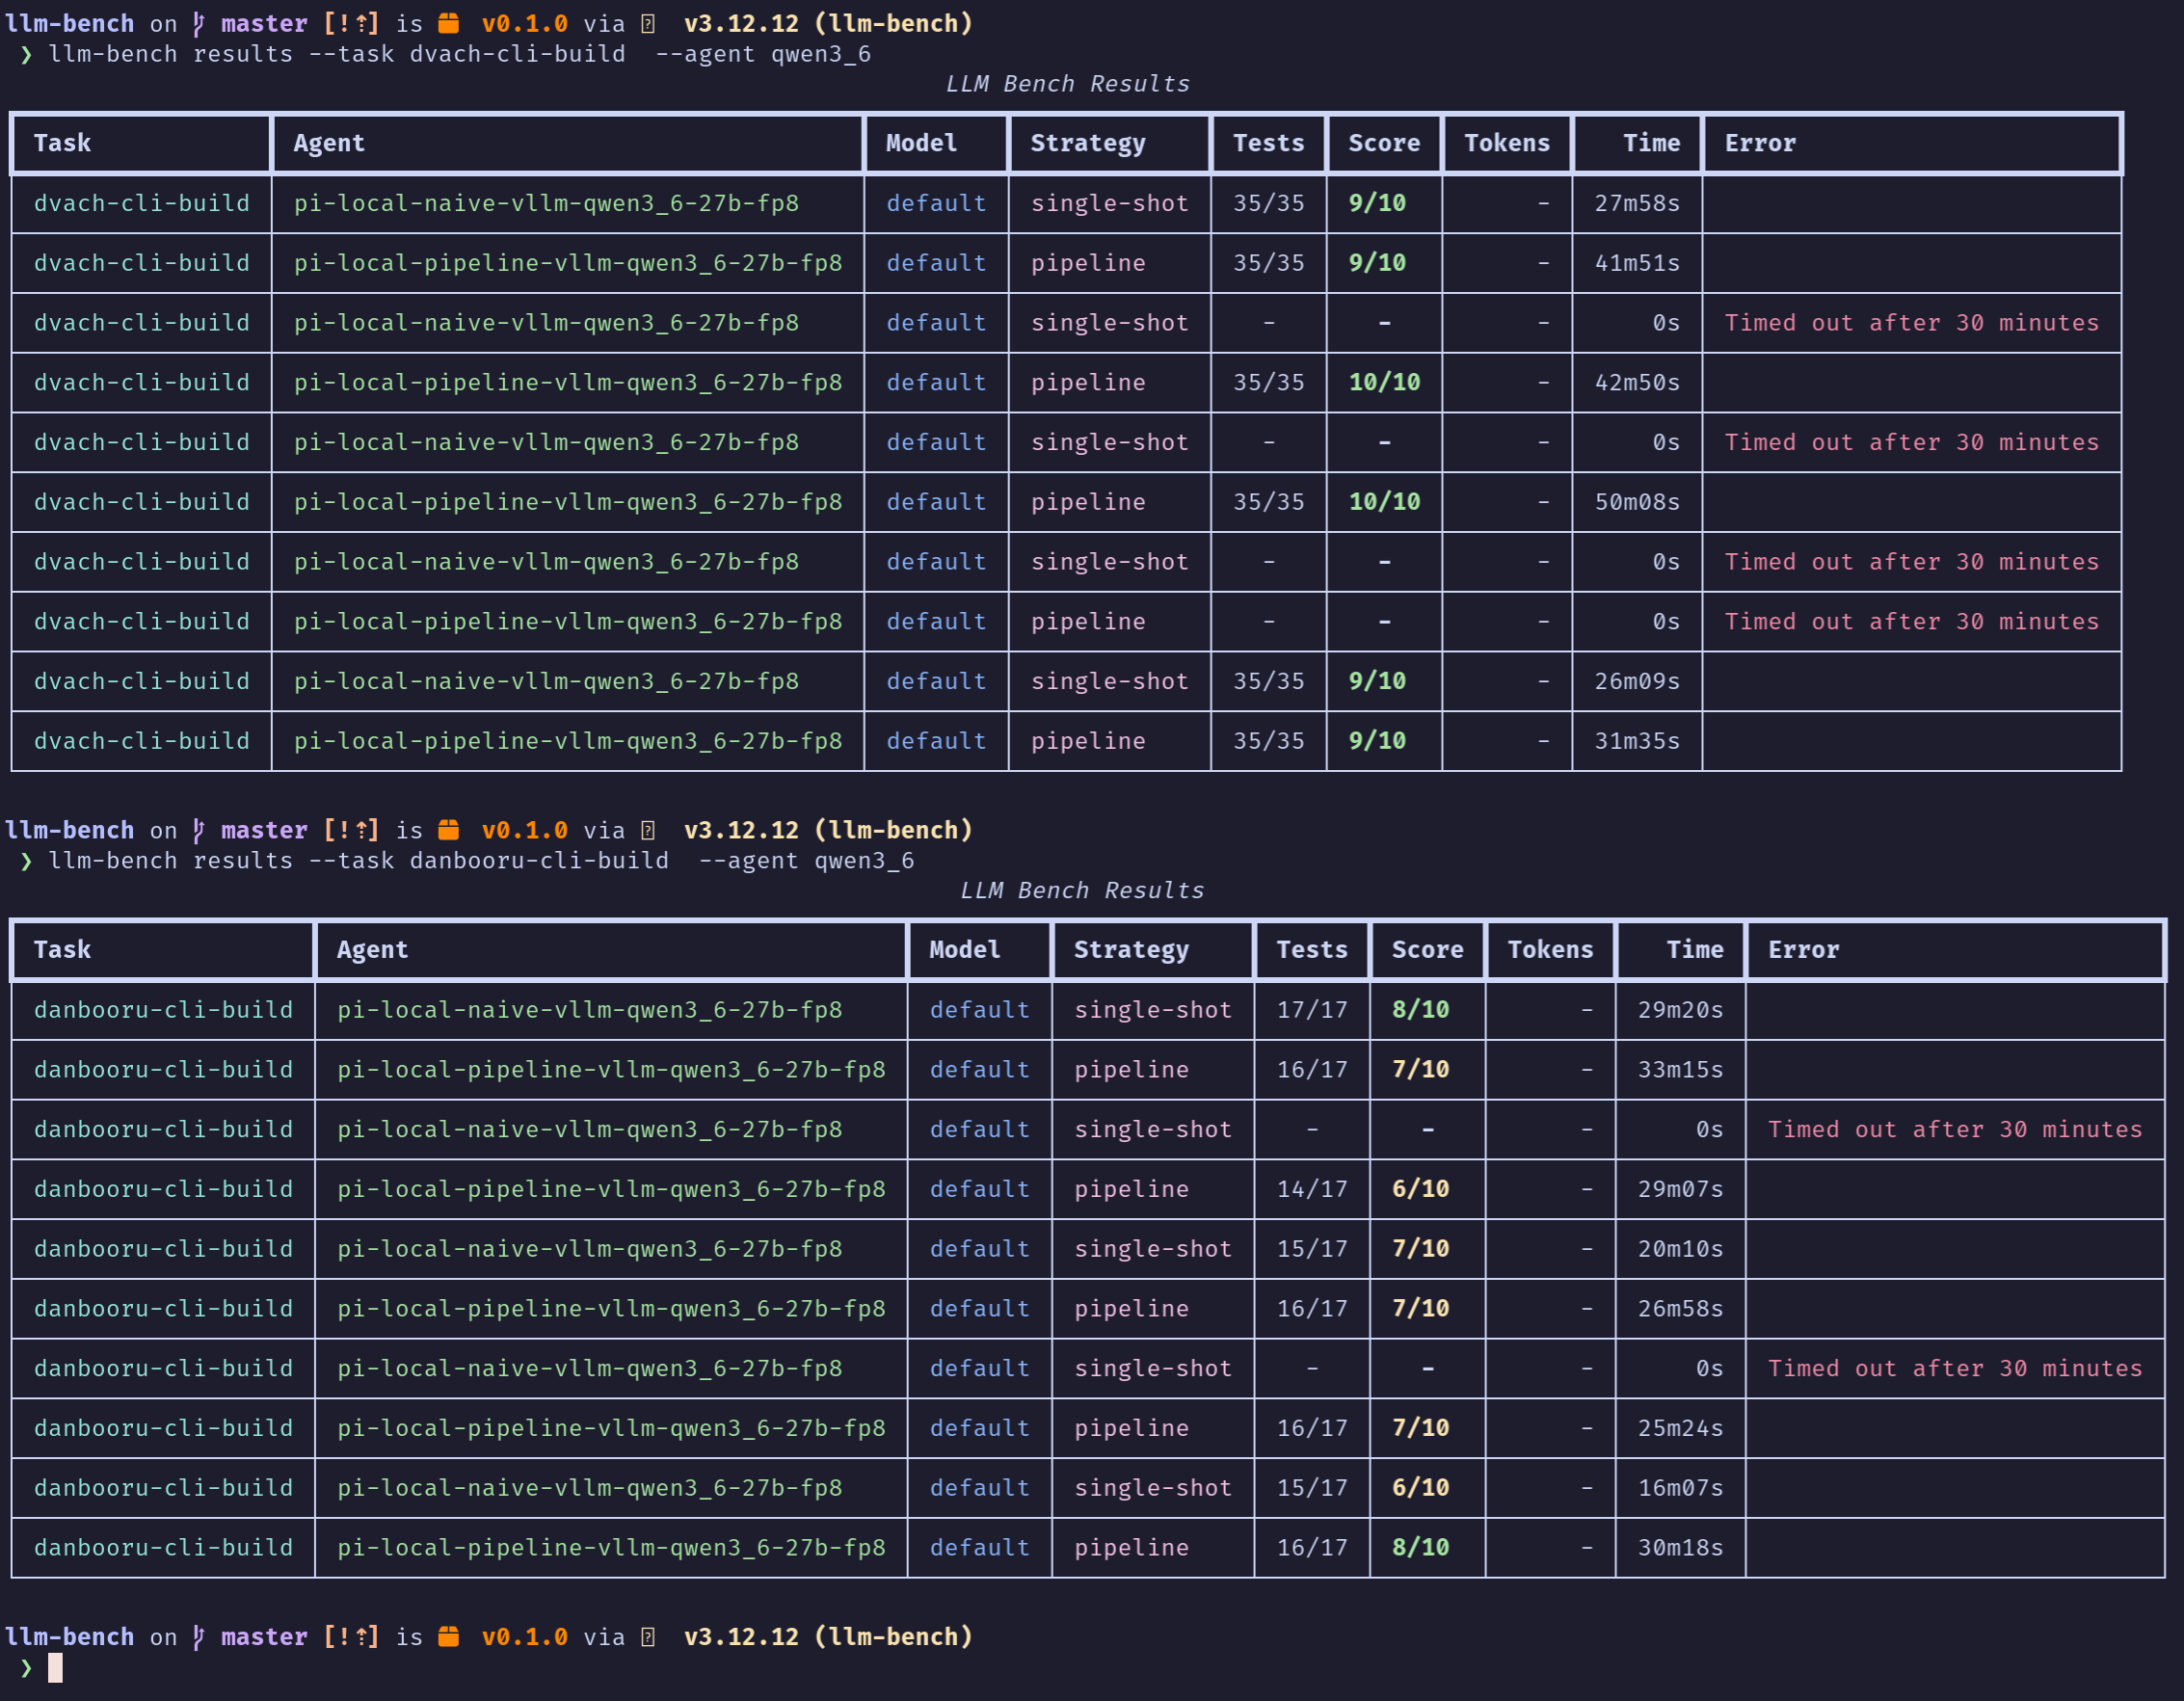Click the time value '50m08s'
Viewport: 2184px width, 1701px height.
[x=1637, y=502]
